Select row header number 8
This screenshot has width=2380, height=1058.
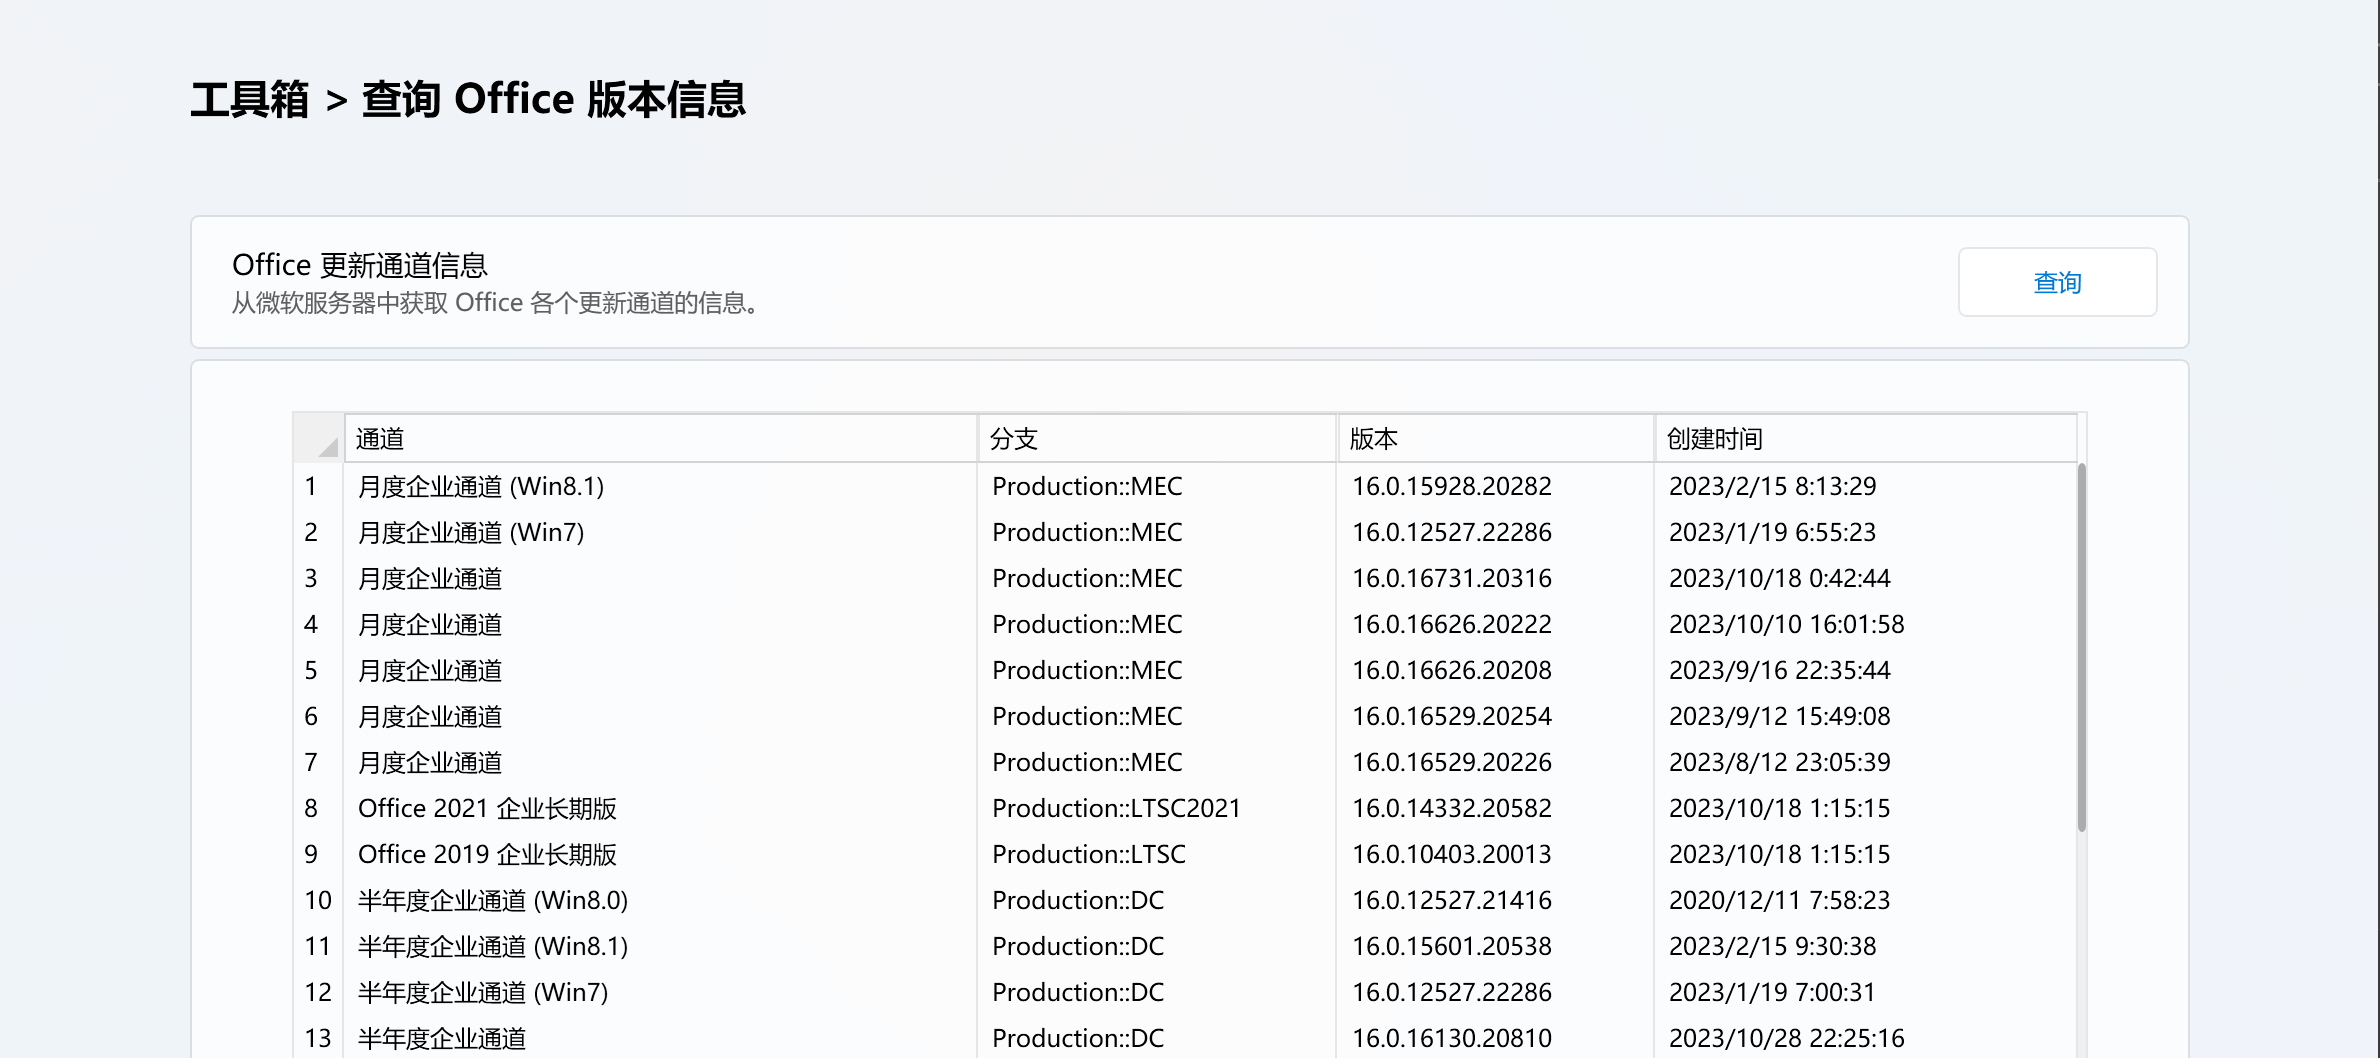[318, 808]
